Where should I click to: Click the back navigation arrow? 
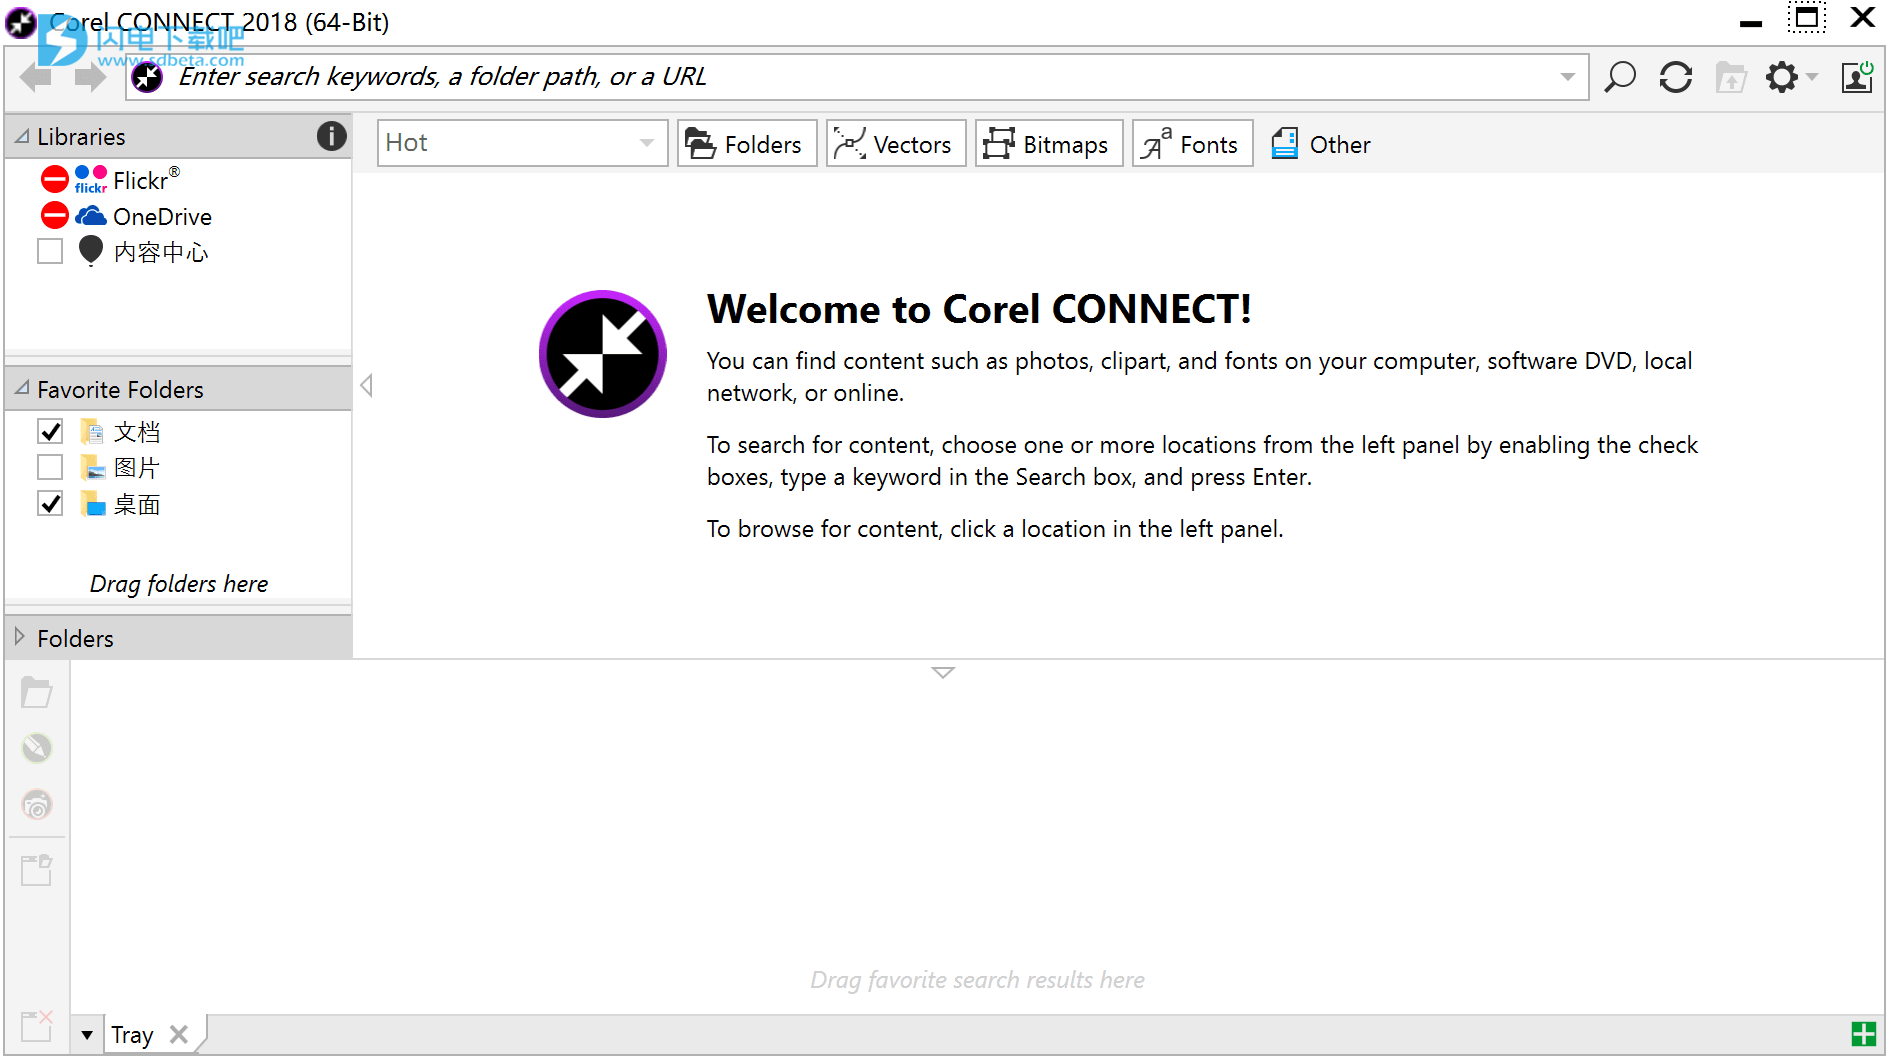click(36, 77)
